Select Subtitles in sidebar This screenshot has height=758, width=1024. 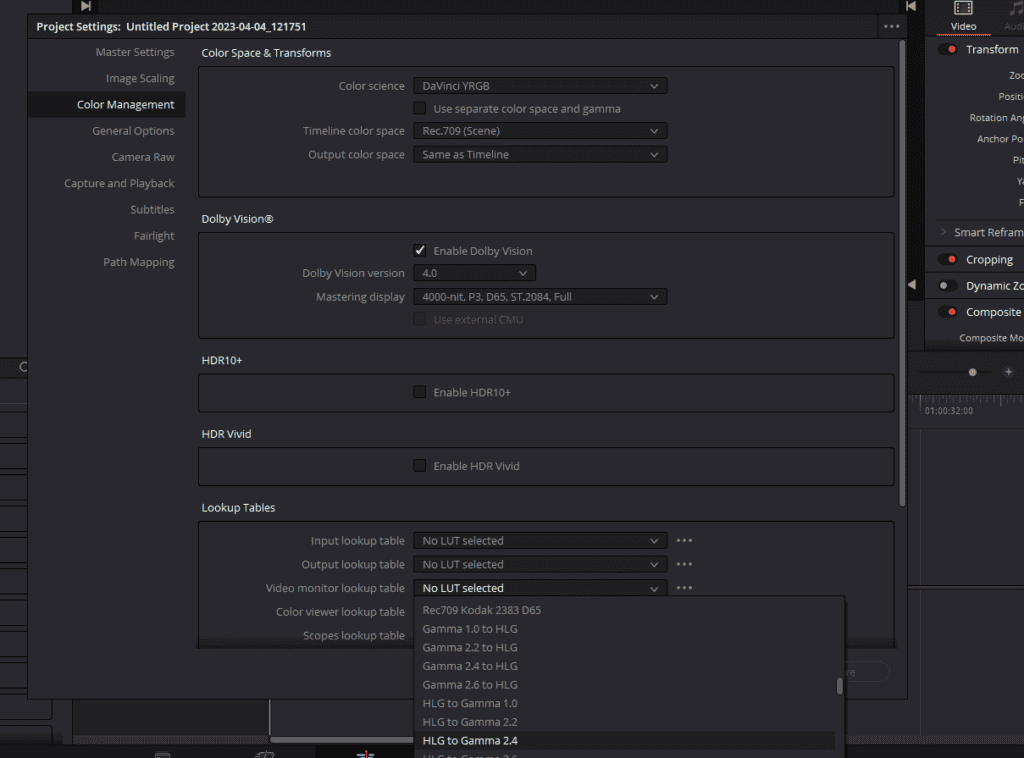(152, 210)
